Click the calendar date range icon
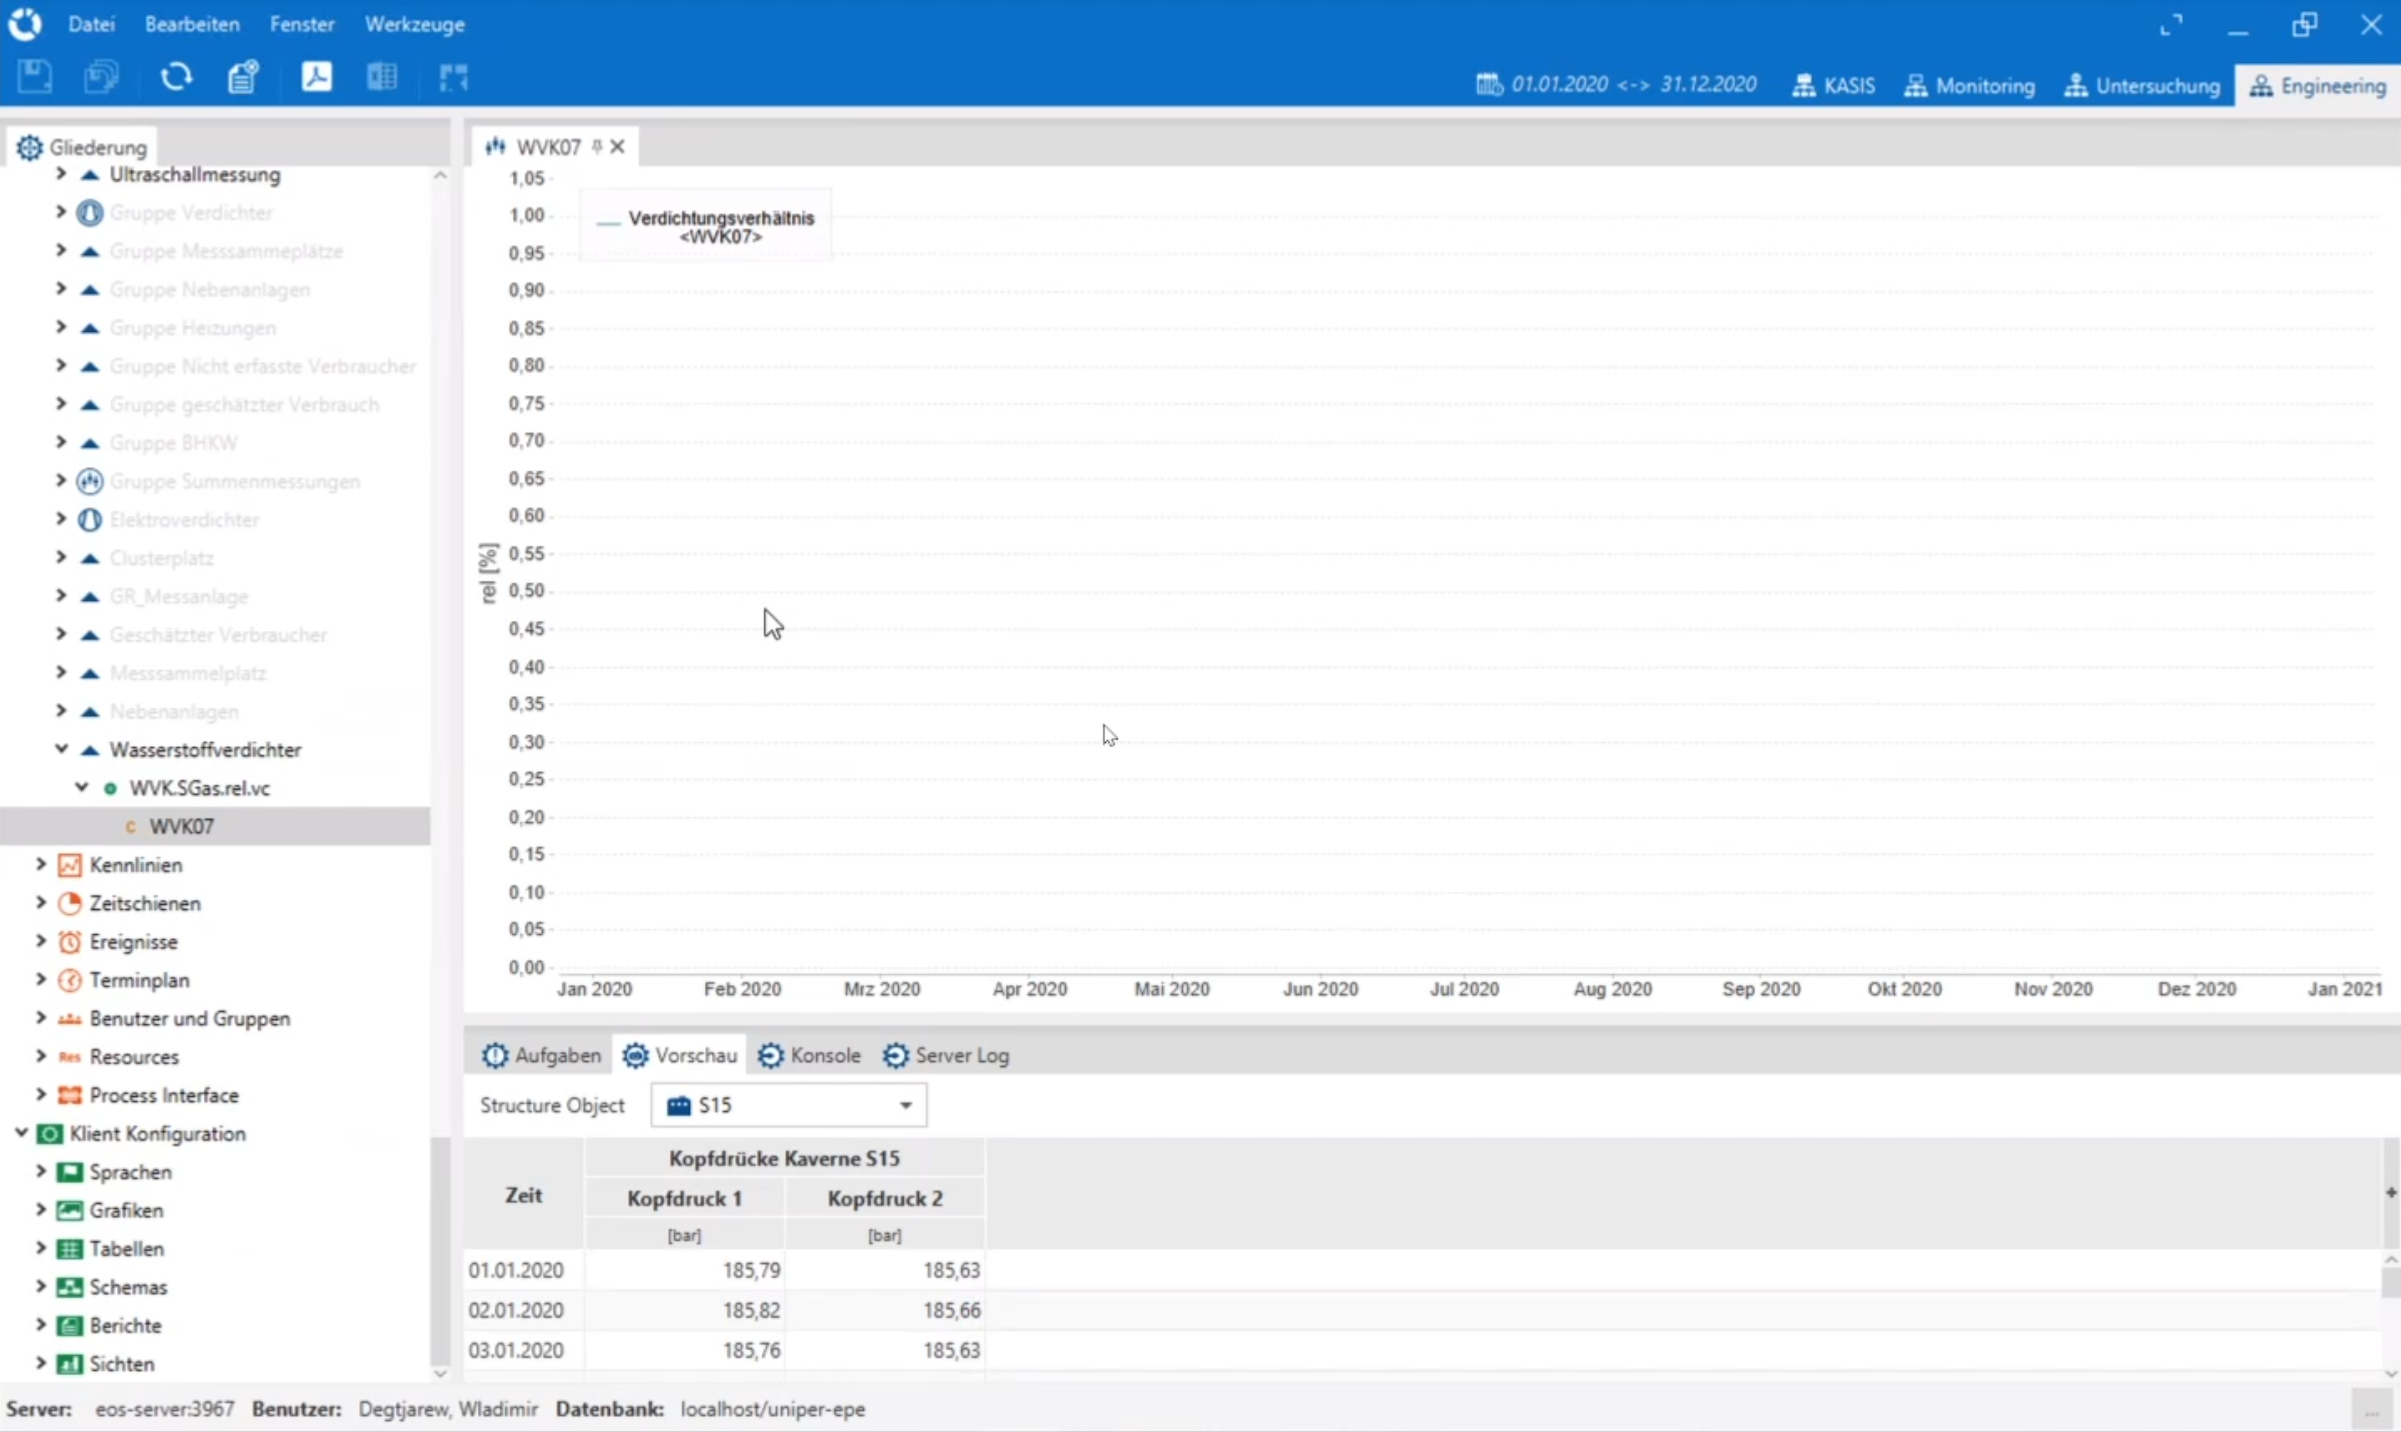Viewport: 2401px width, 1432px height. pyautogui.click(x=1489, y=84)
